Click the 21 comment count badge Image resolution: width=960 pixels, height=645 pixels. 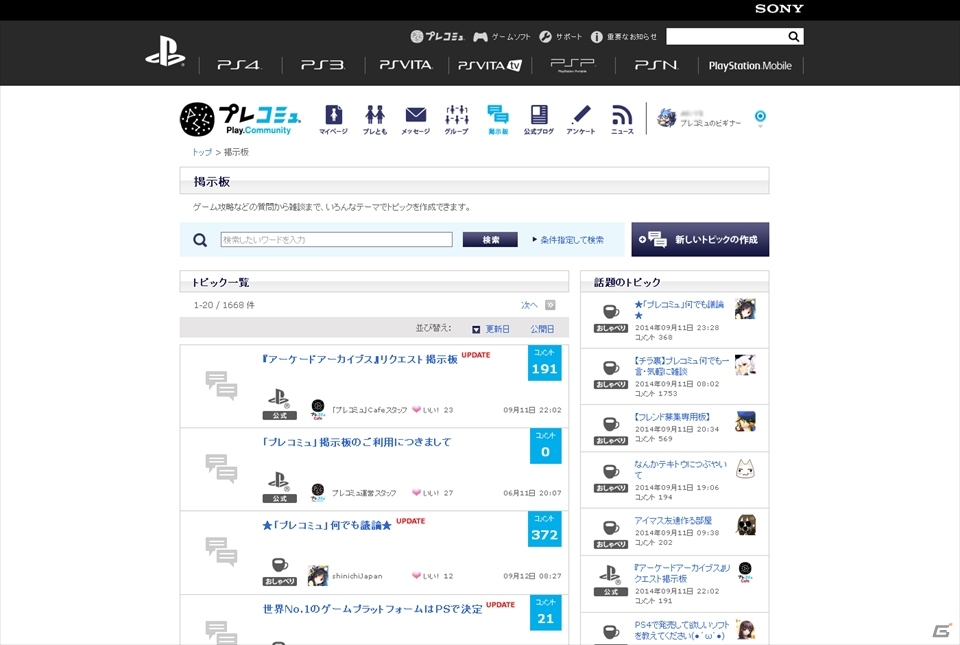tap(546, 613)
